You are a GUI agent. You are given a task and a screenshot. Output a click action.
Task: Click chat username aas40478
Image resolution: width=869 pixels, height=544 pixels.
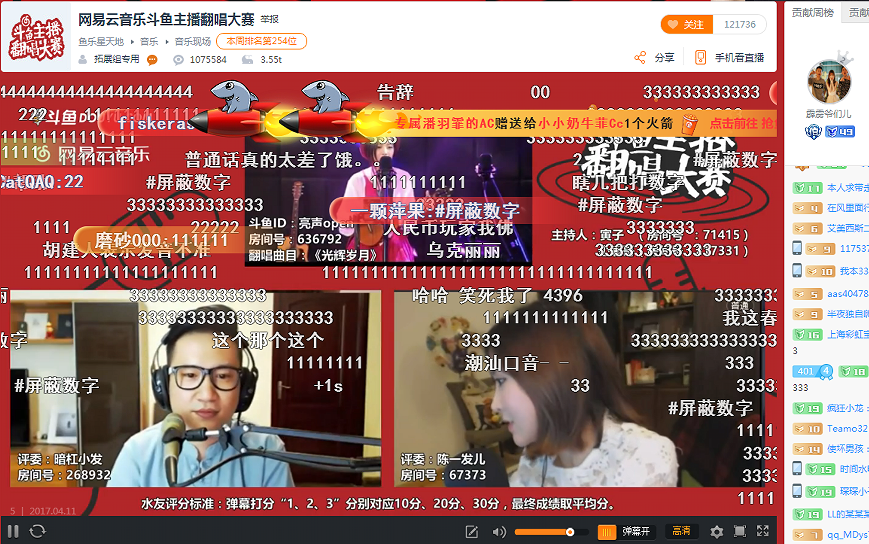[848, 294]
